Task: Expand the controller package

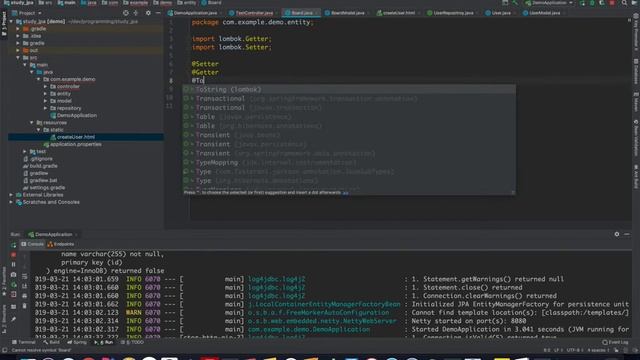Action: [46, 87]
